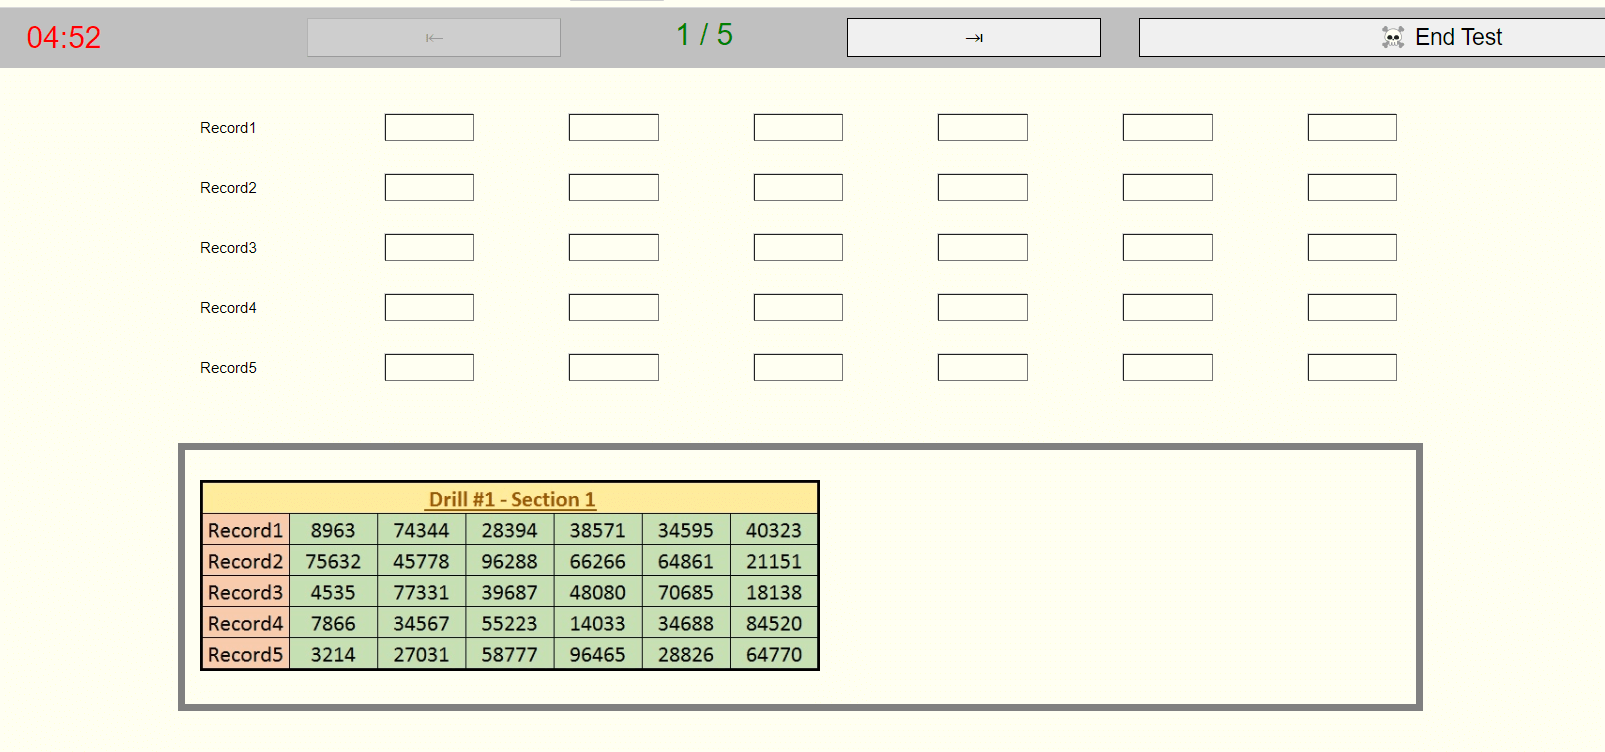
Task: Focus the fourth input field of Record1
Action: click(983, 127)
